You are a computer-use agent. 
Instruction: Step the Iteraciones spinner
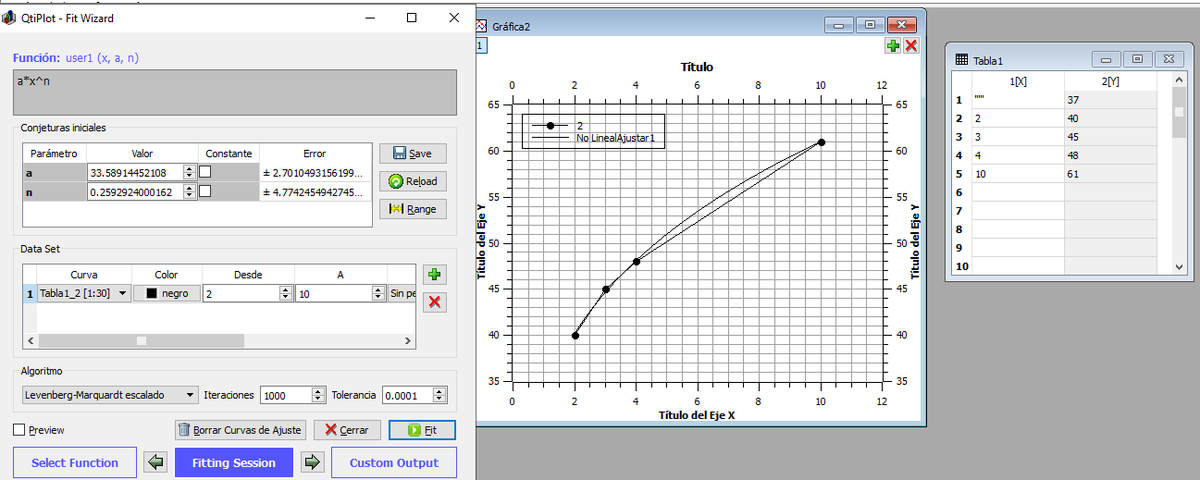tap(320, 395)
